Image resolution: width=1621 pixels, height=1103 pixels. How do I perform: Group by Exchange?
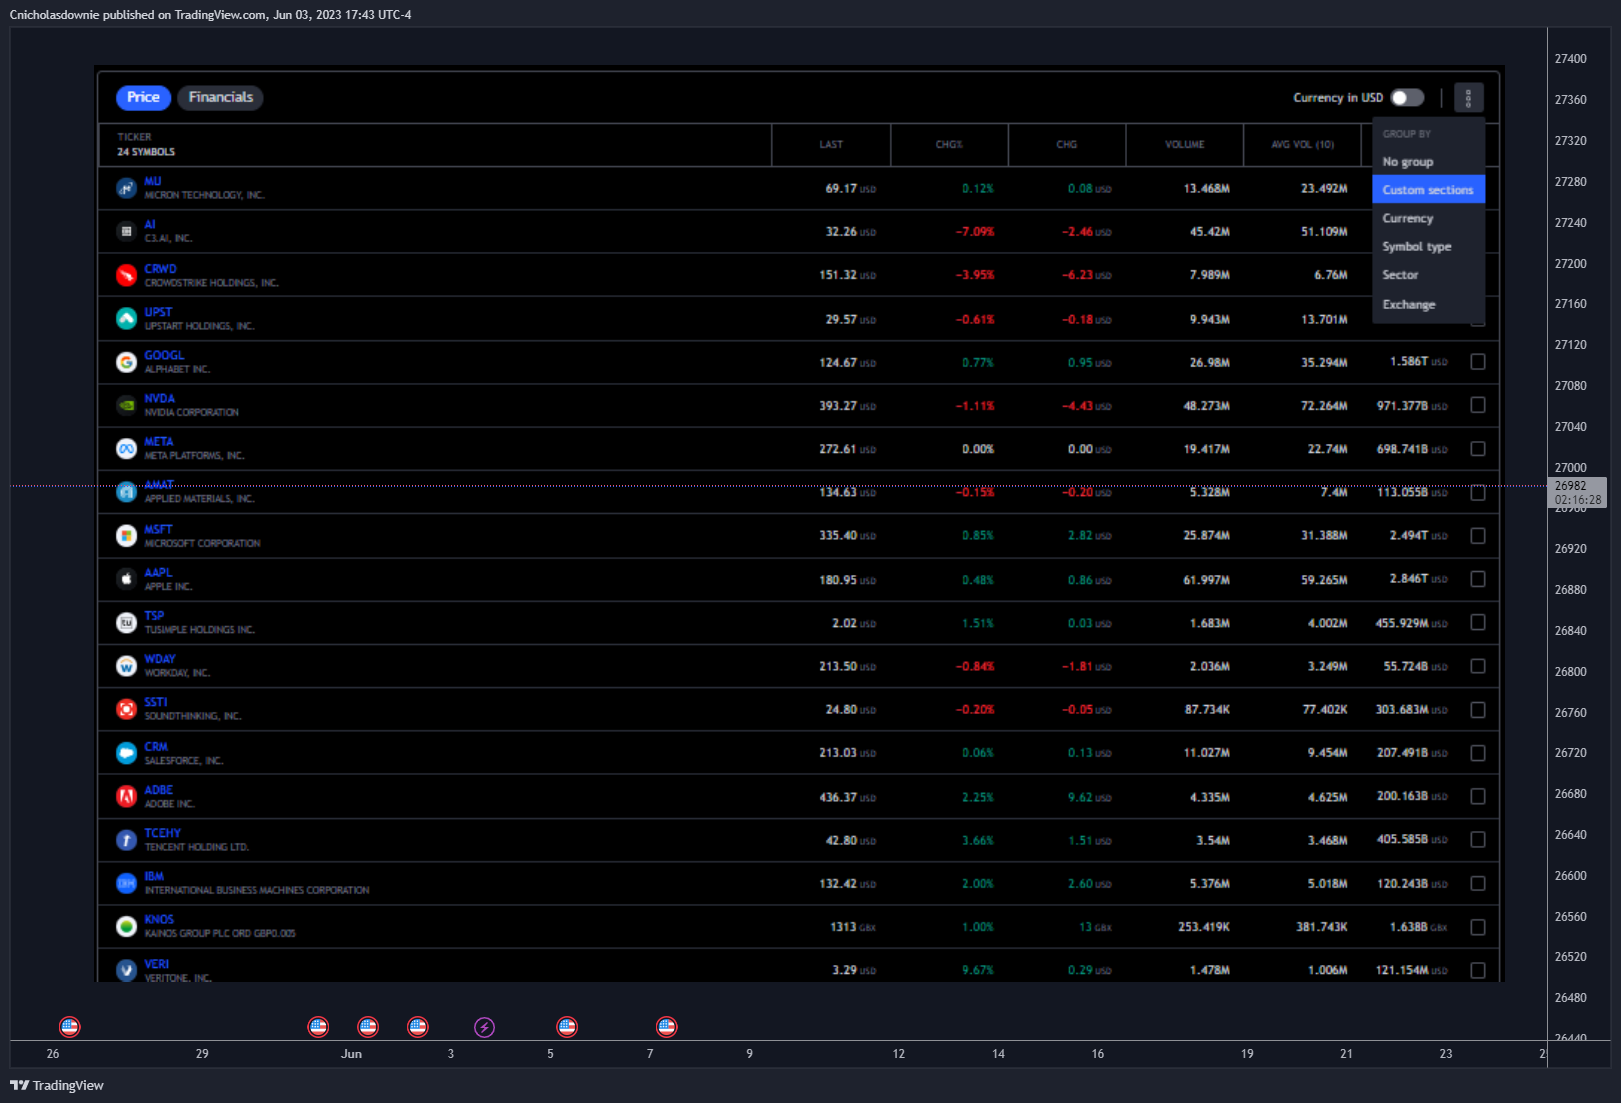(1428, 305)
